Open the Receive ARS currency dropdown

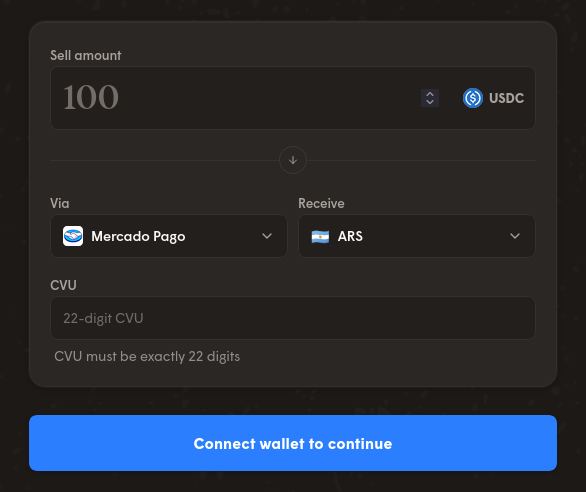click(x=417, y=236)
